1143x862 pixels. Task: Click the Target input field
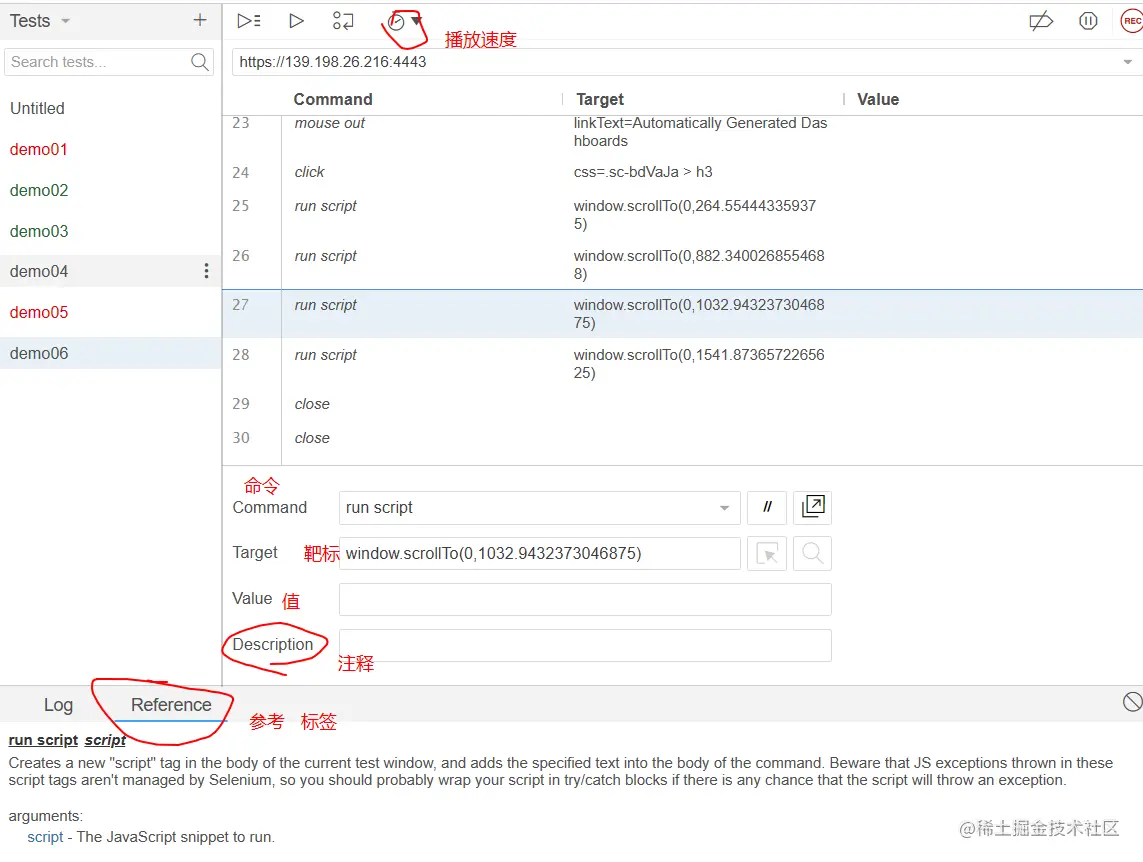pos(539,554)
